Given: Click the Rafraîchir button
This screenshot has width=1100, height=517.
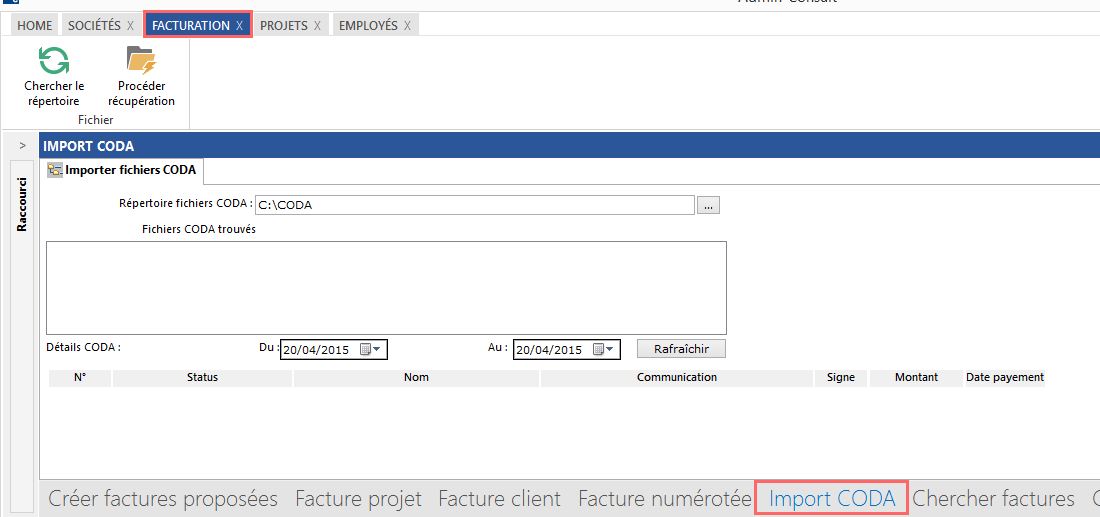Looking at the screenshot, I should [681, 349].
